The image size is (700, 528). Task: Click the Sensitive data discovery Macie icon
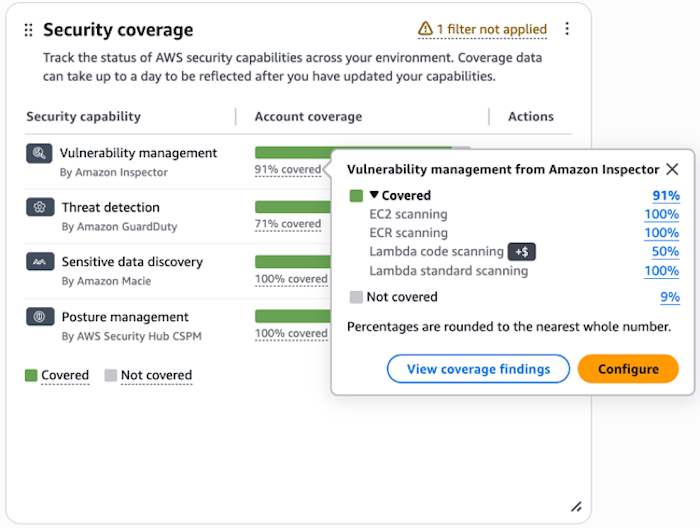click(x=39, y=262)
